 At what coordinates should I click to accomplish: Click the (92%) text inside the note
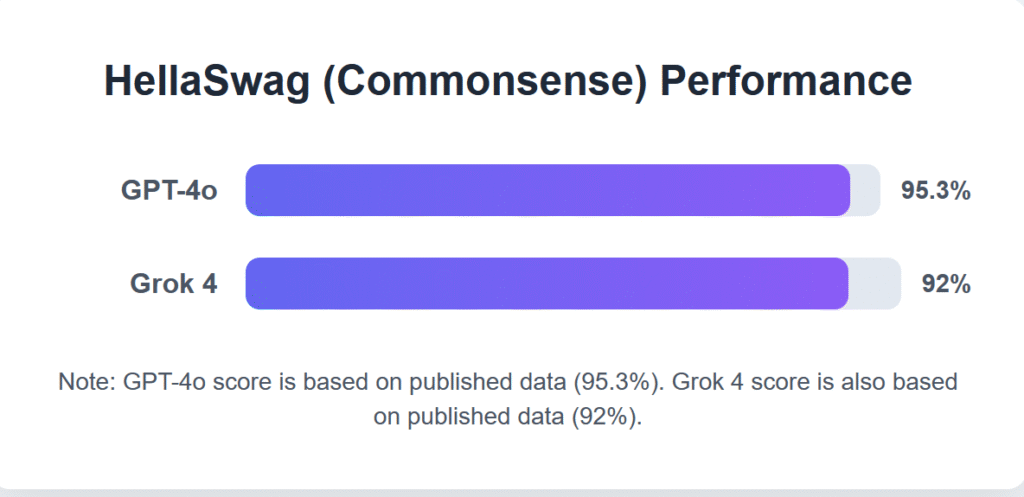607,417
